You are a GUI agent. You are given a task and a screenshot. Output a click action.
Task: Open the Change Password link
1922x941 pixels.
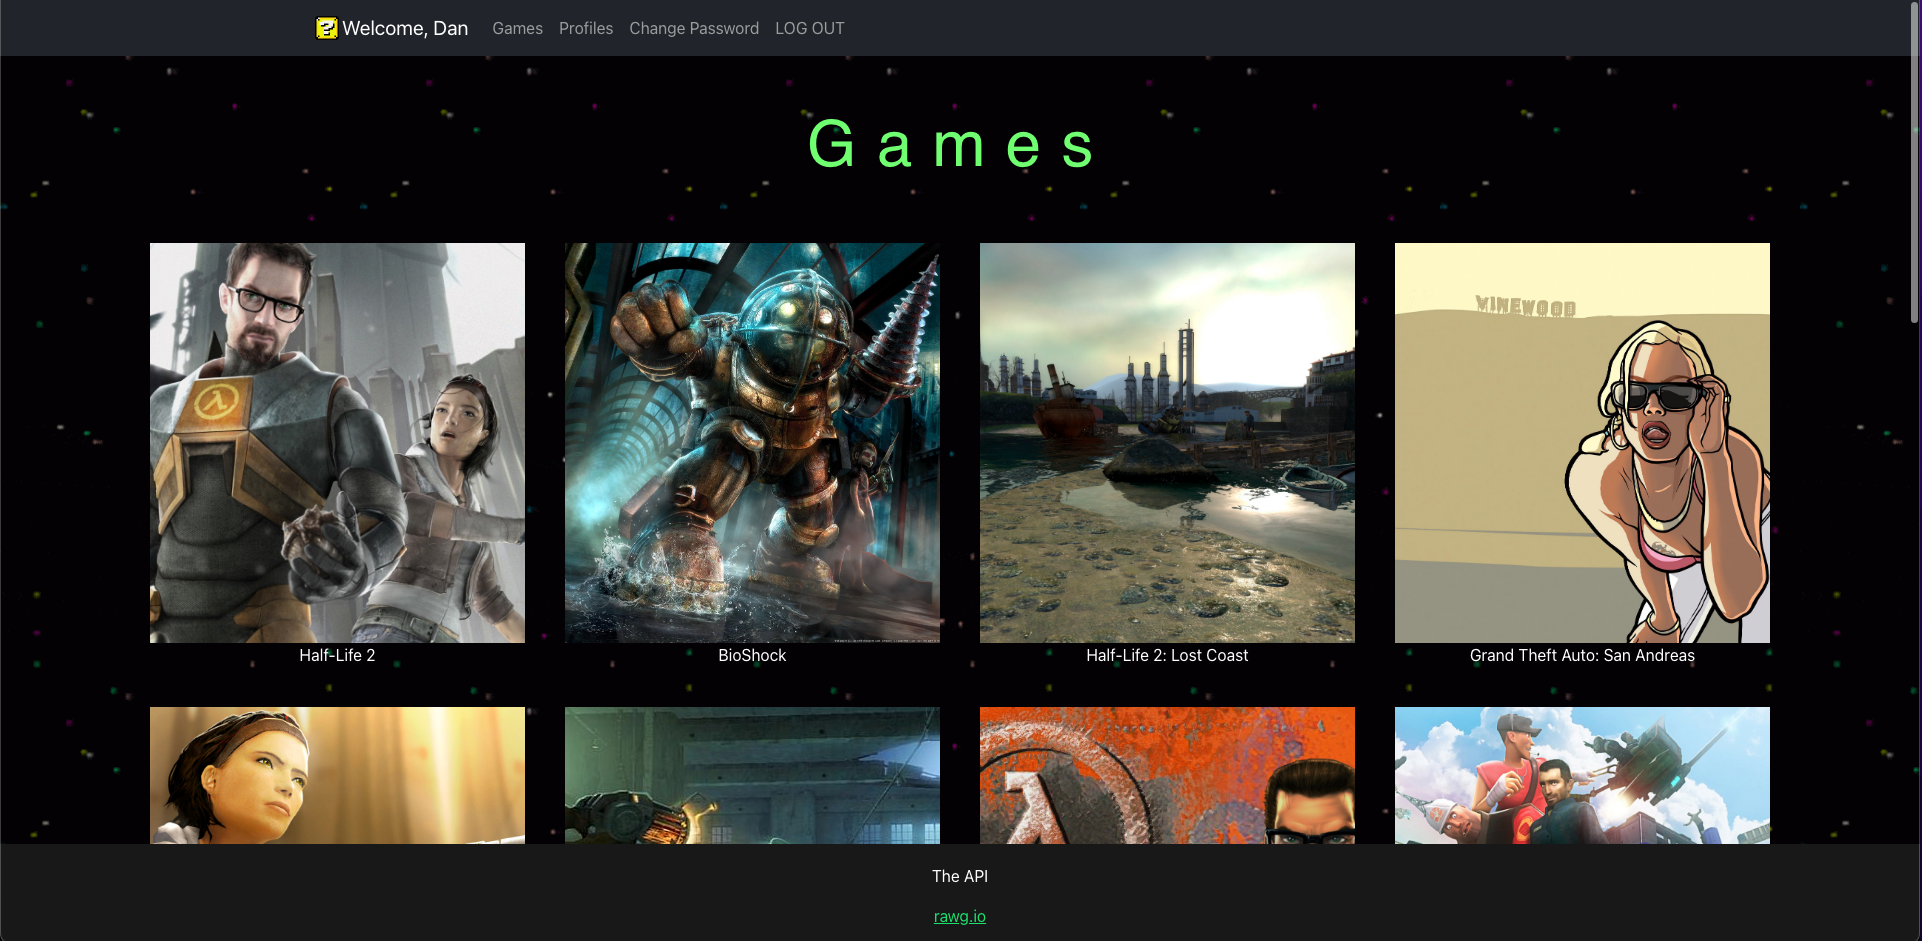[x=694, y=28]
